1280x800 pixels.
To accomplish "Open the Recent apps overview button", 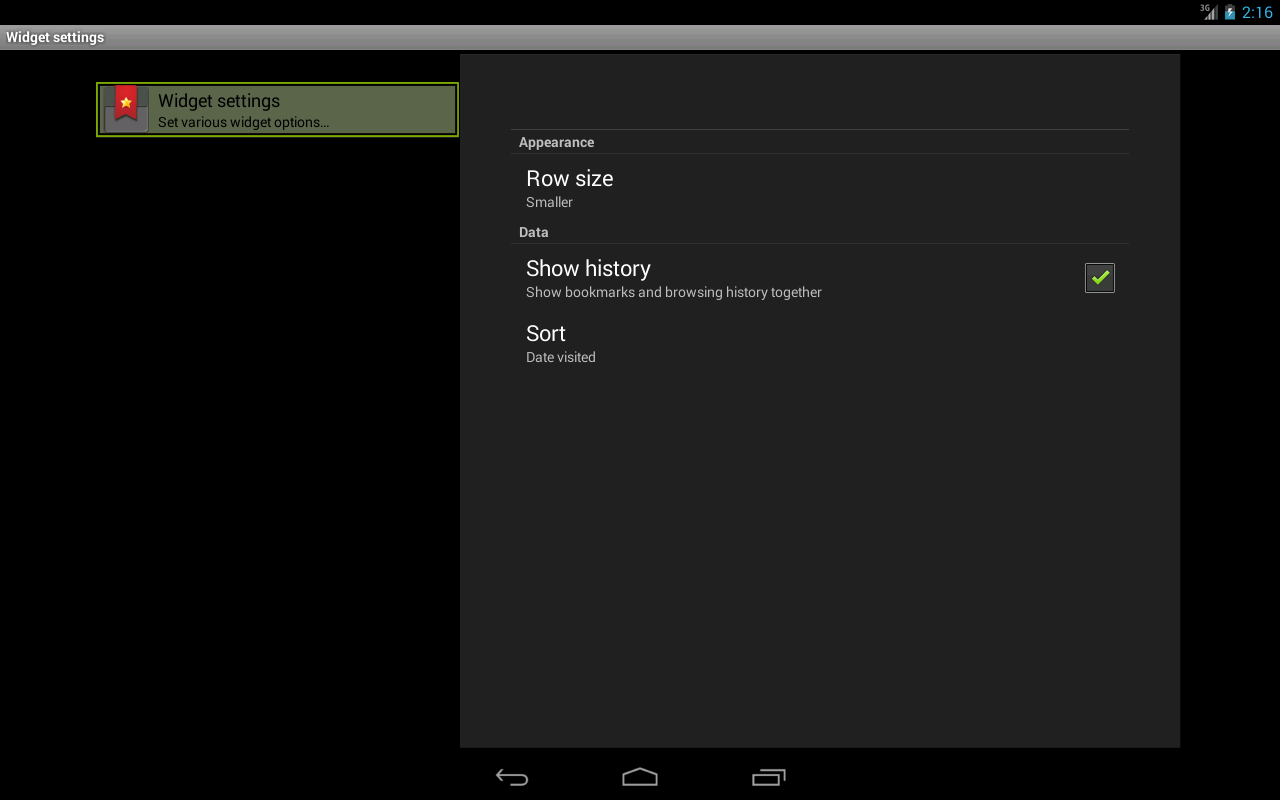I will coord(768,777).
